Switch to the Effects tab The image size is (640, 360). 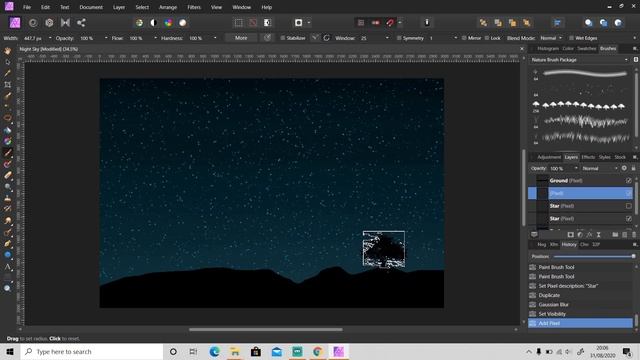tap(588, 157)
